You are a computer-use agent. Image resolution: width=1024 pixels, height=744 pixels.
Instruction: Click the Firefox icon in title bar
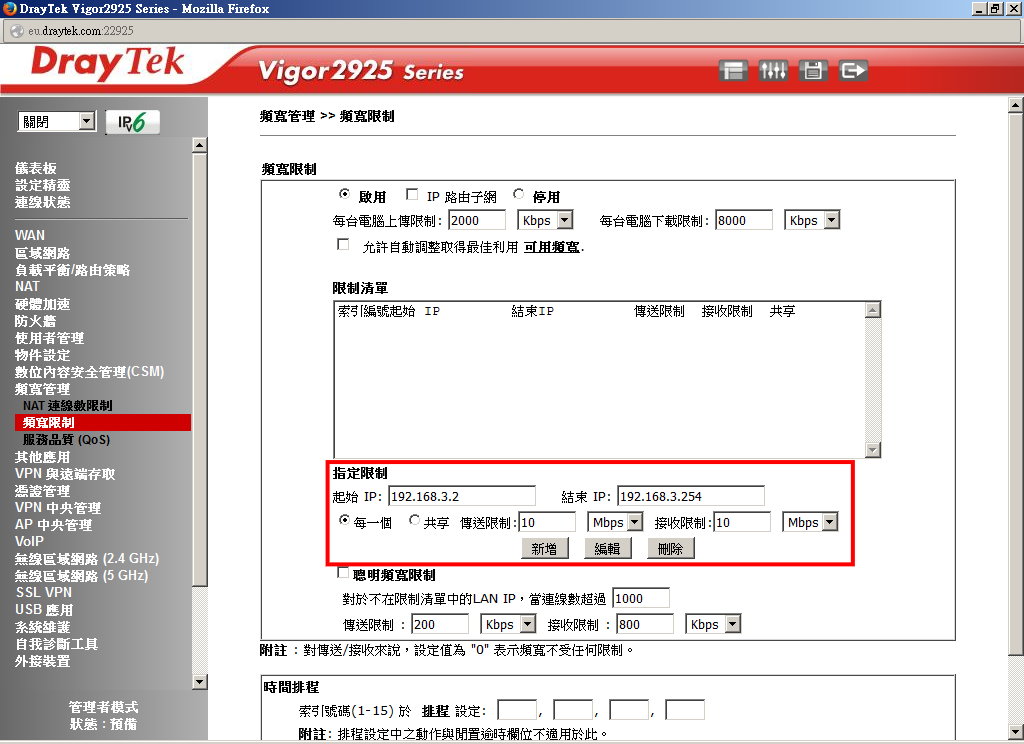9,9
